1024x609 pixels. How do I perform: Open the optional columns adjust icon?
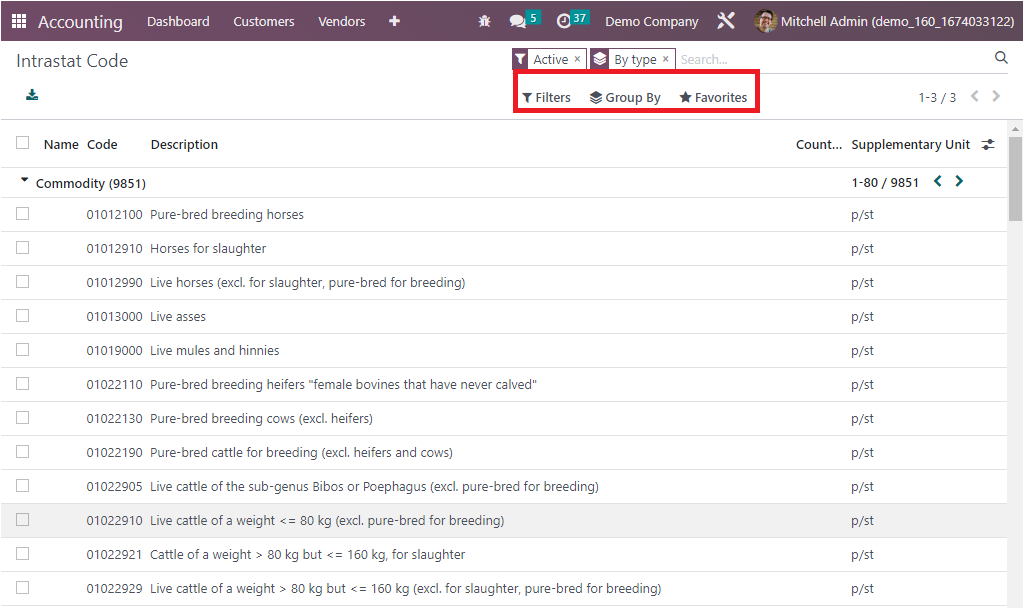[x=988, y=145]
